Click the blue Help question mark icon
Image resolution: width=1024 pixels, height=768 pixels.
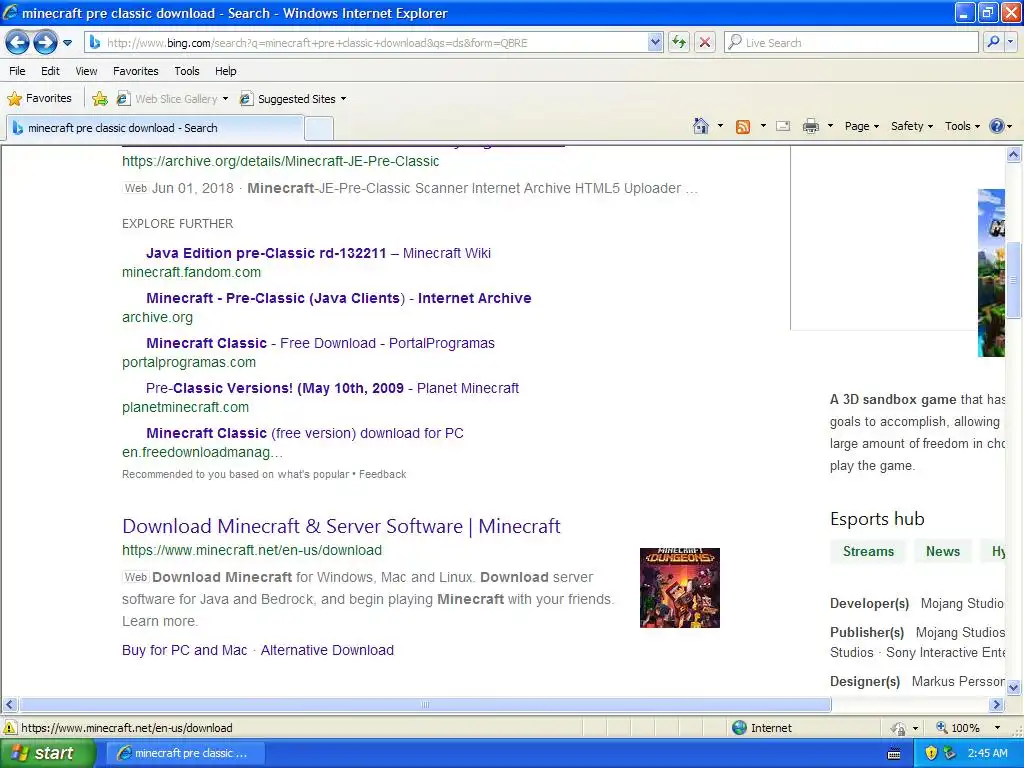pos(997,126)
